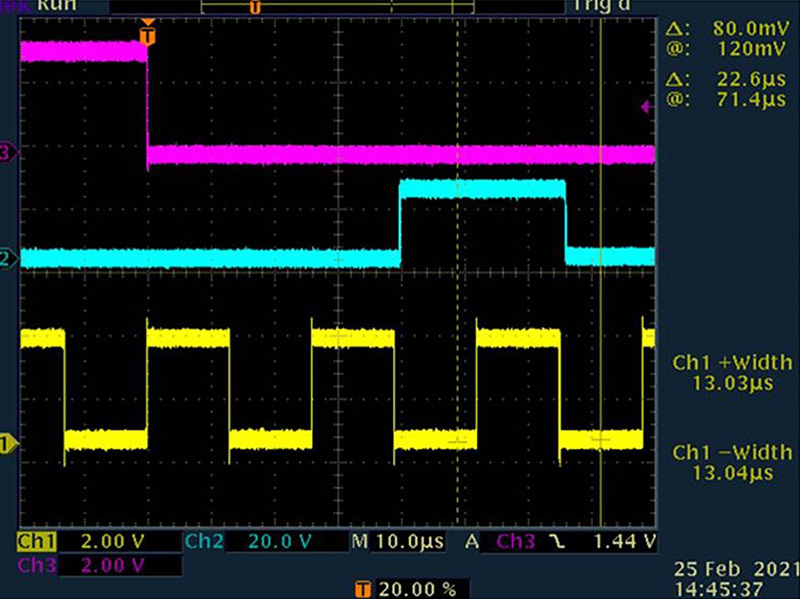
Task: Select the cyan channel 2 ground marker
Action: point(8,259)
